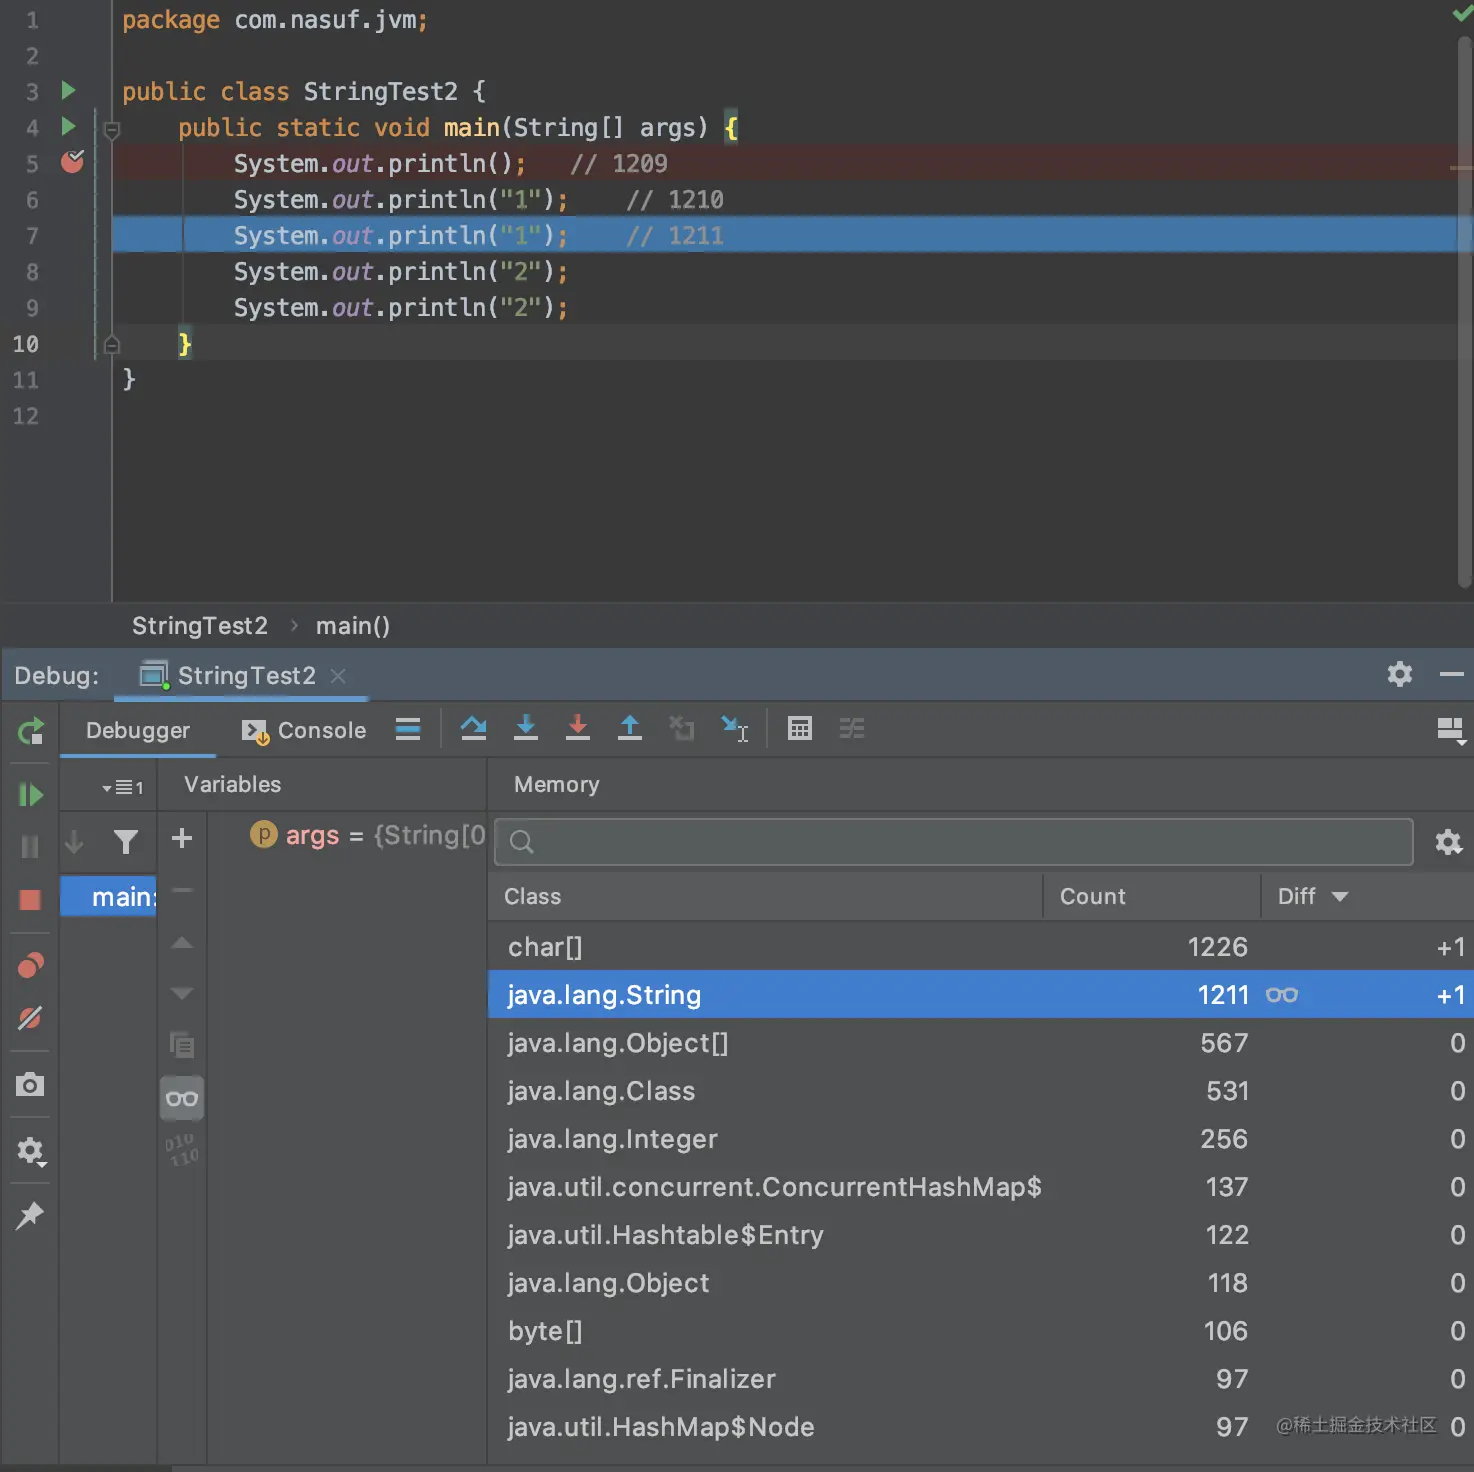The height and width of the screenshot is (1472, 1474).
Task: Filter frames with the funnel icon
Action: point(126,842)
